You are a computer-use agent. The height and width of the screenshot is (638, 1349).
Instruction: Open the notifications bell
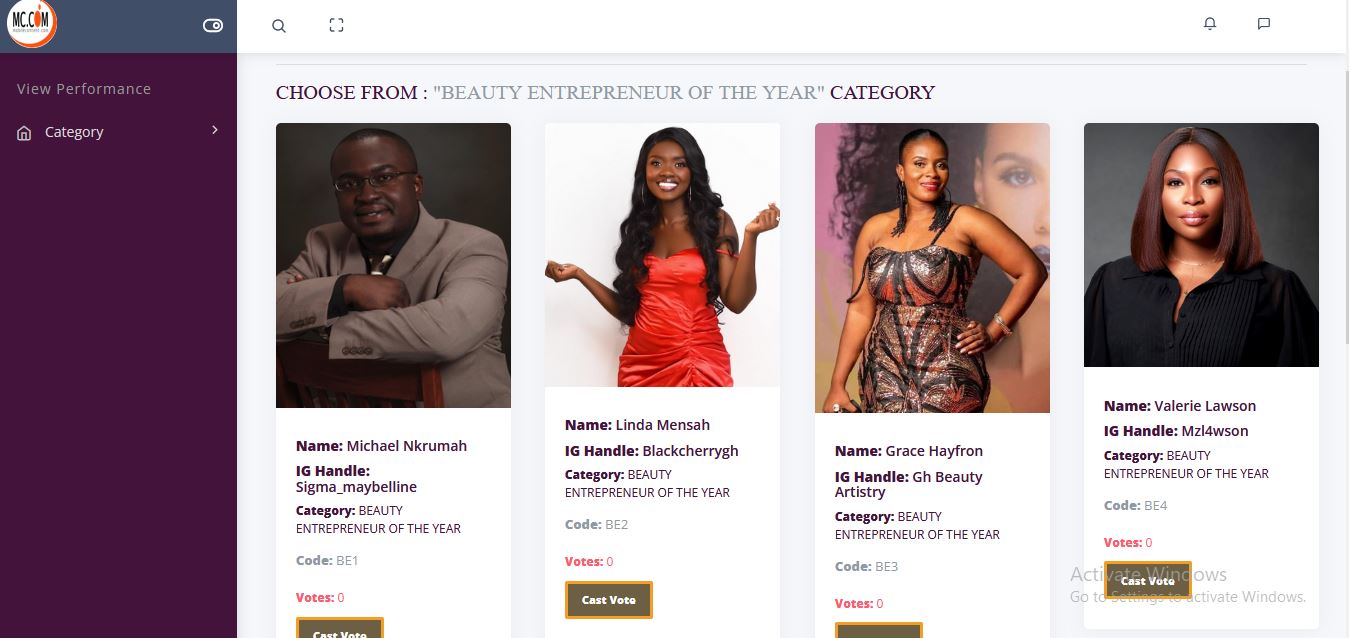click(1210, 24)
